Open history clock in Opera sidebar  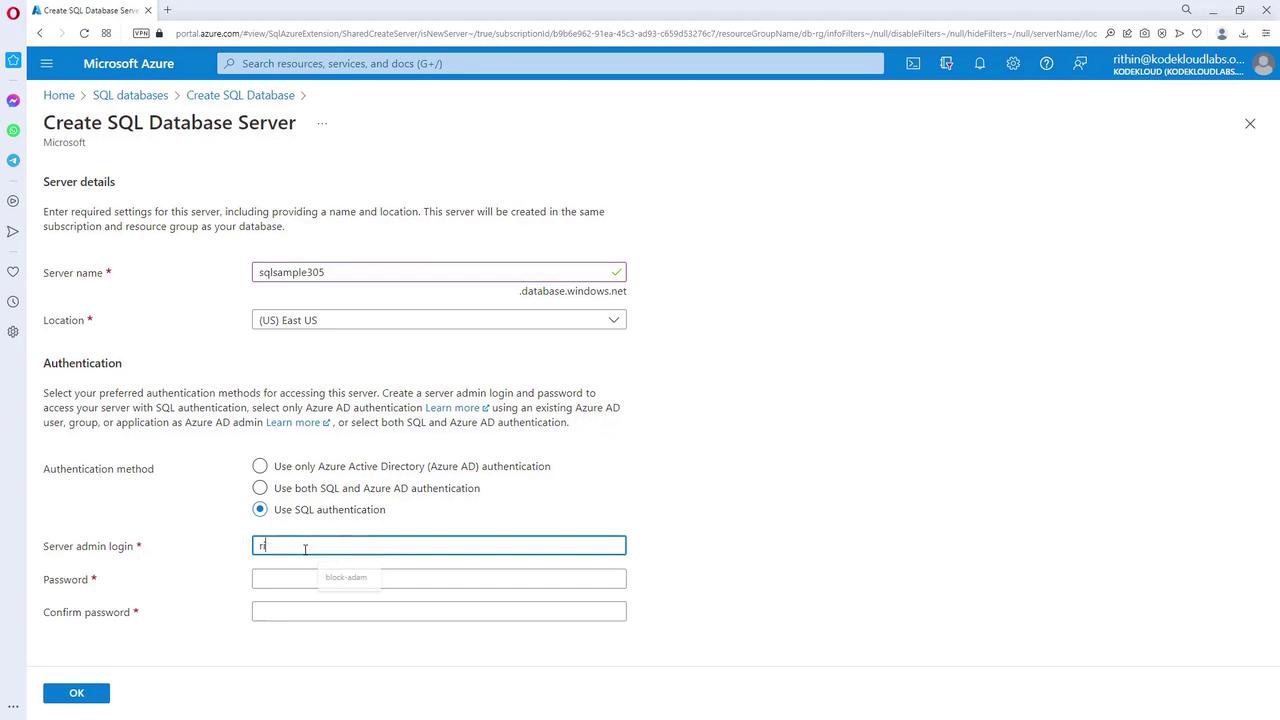click(x=13, y=301)
